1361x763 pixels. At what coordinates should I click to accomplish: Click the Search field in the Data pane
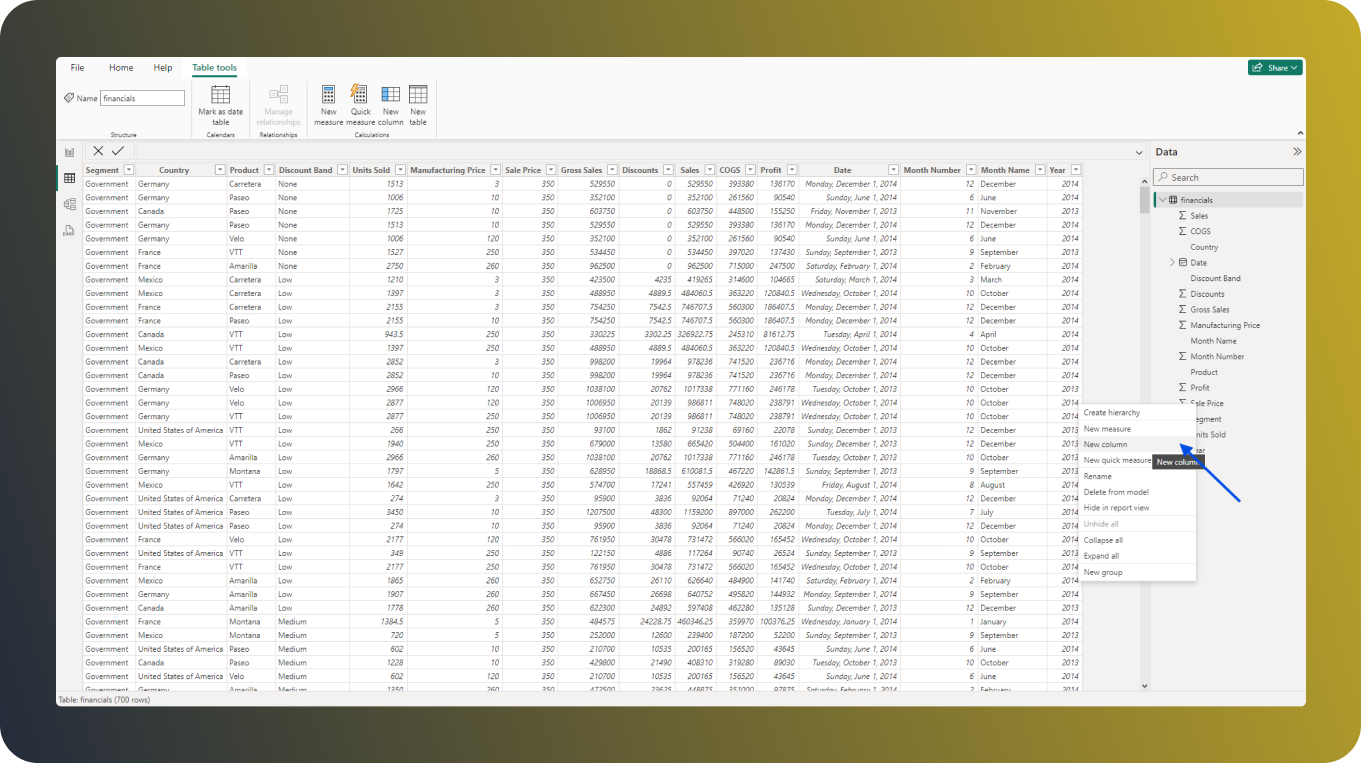point(1228,176)
